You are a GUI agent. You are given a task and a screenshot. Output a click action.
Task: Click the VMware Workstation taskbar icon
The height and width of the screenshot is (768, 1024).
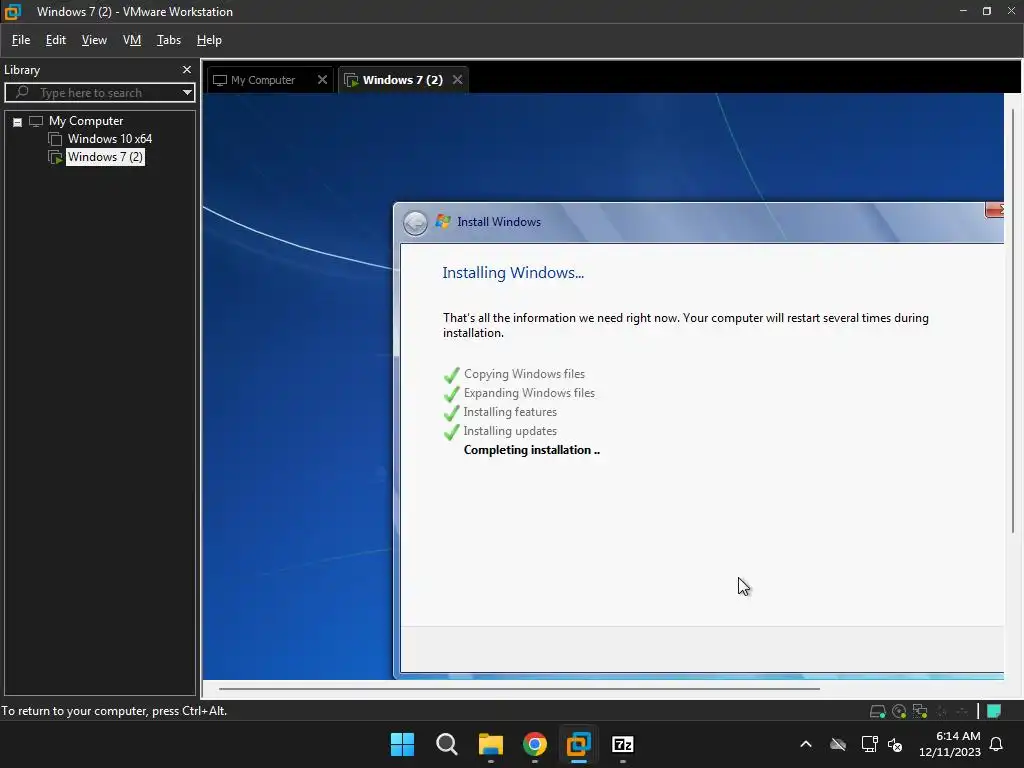coord(579,744)
